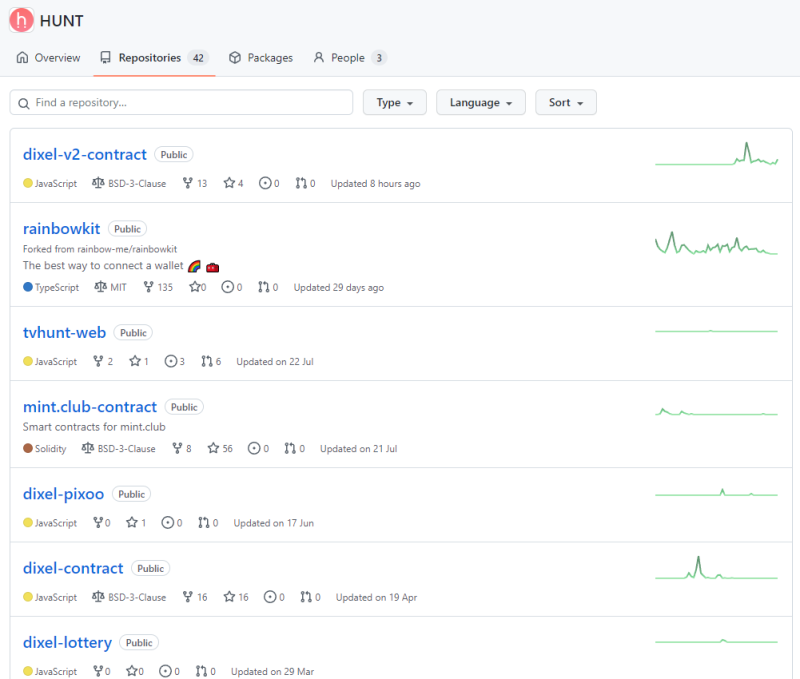Click "Smart contracts for mint.club" description
The height and width of the screenshot is (679, 800).
pyautogui.click(x=94, y=427)
